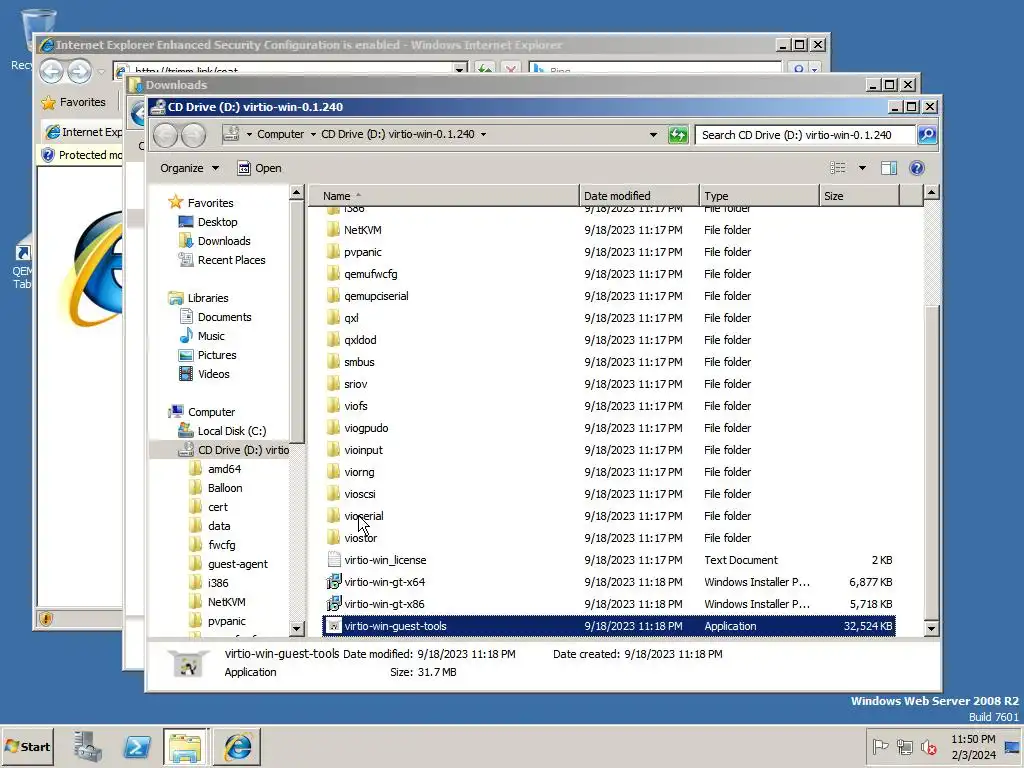Open Favorites in Internet Explorer window

pos(74,103)
